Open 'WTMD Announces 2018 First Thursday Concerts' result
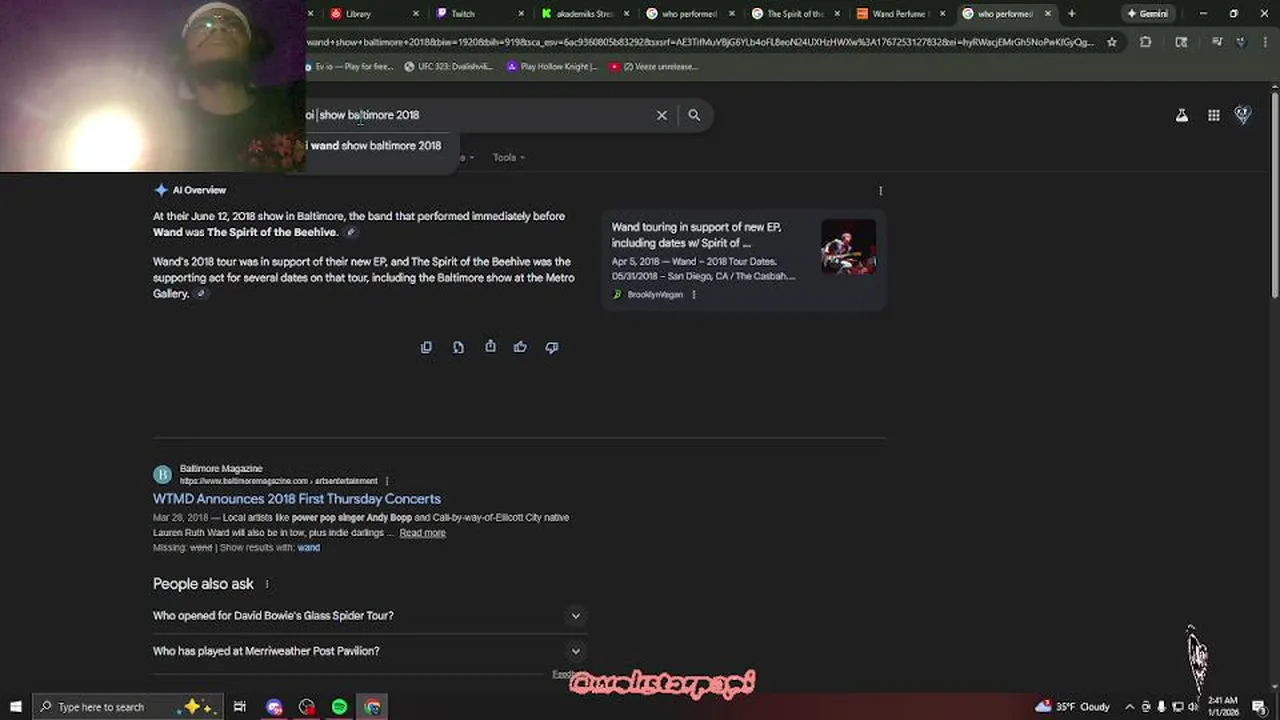The height and width of the screenshot is (720, 1280). click(296, 499)
